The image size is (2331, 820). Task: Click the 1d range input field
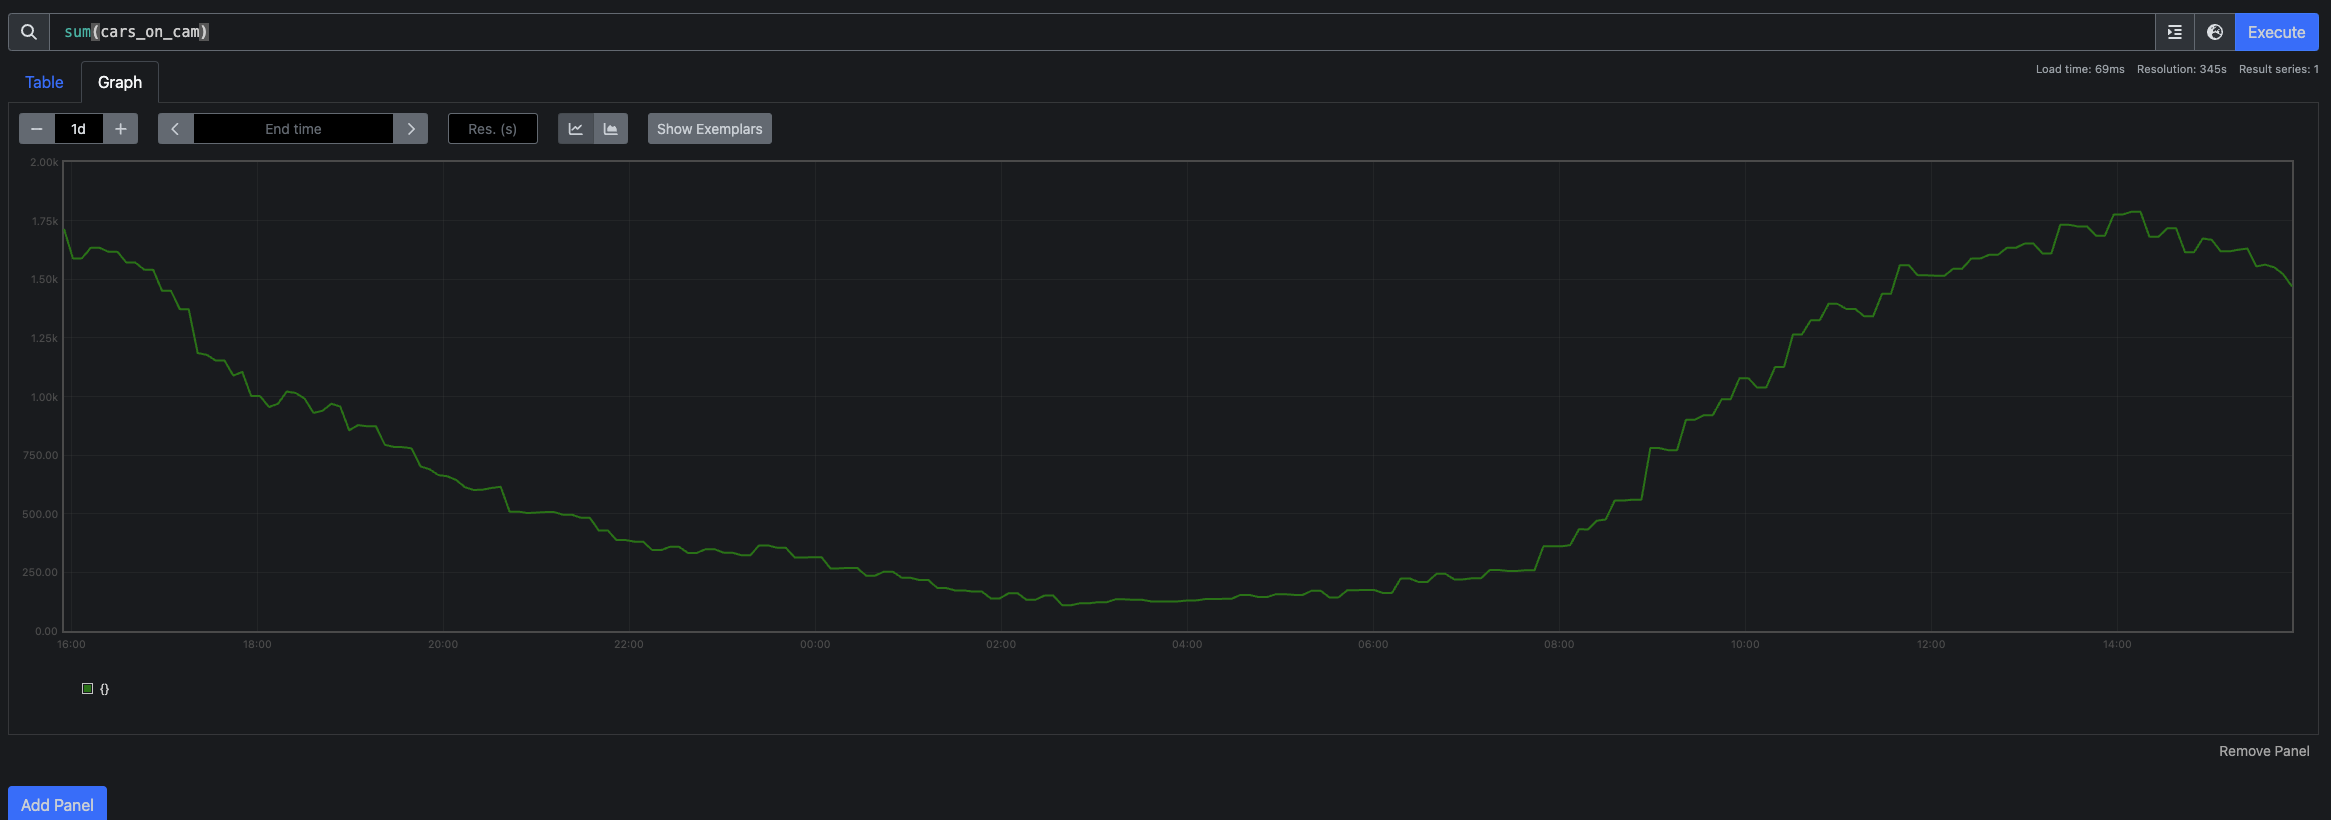click(79, 129)
